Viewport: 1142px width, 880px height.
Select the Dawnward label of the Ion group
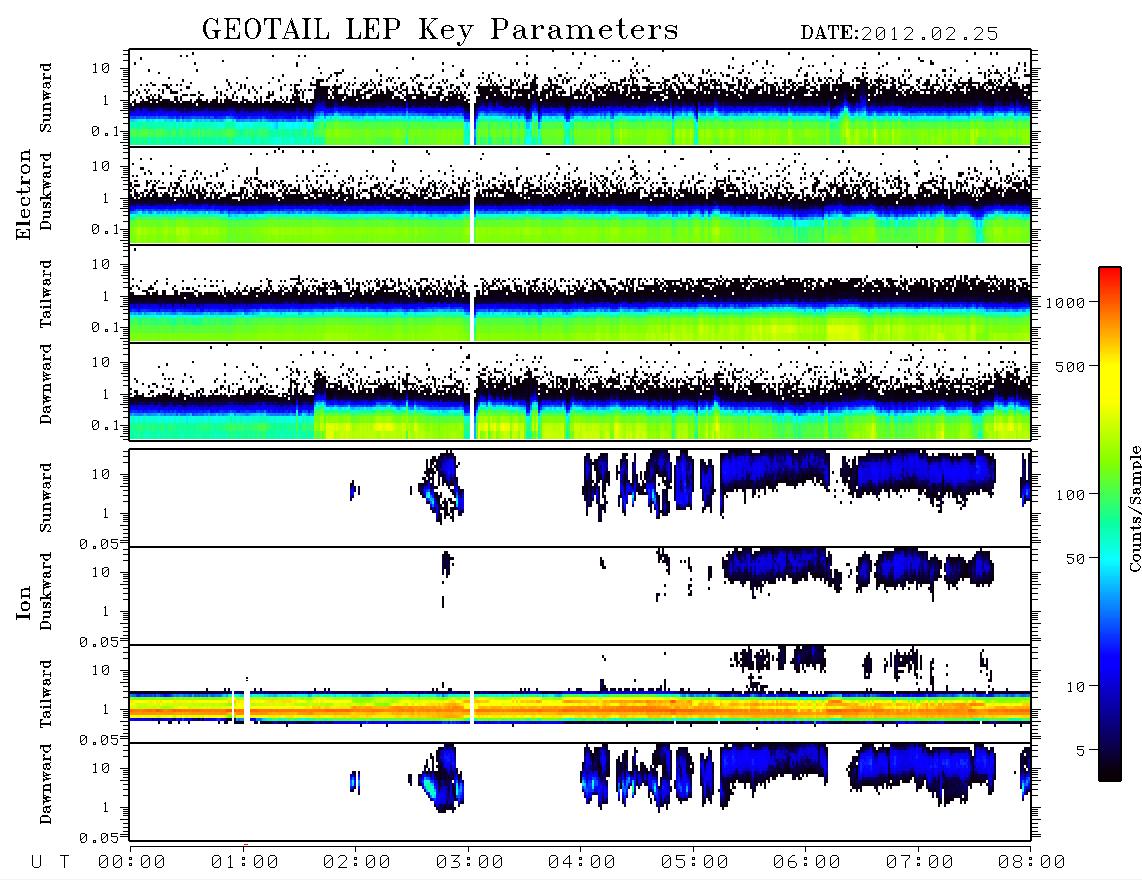click(x=46, y=784)
